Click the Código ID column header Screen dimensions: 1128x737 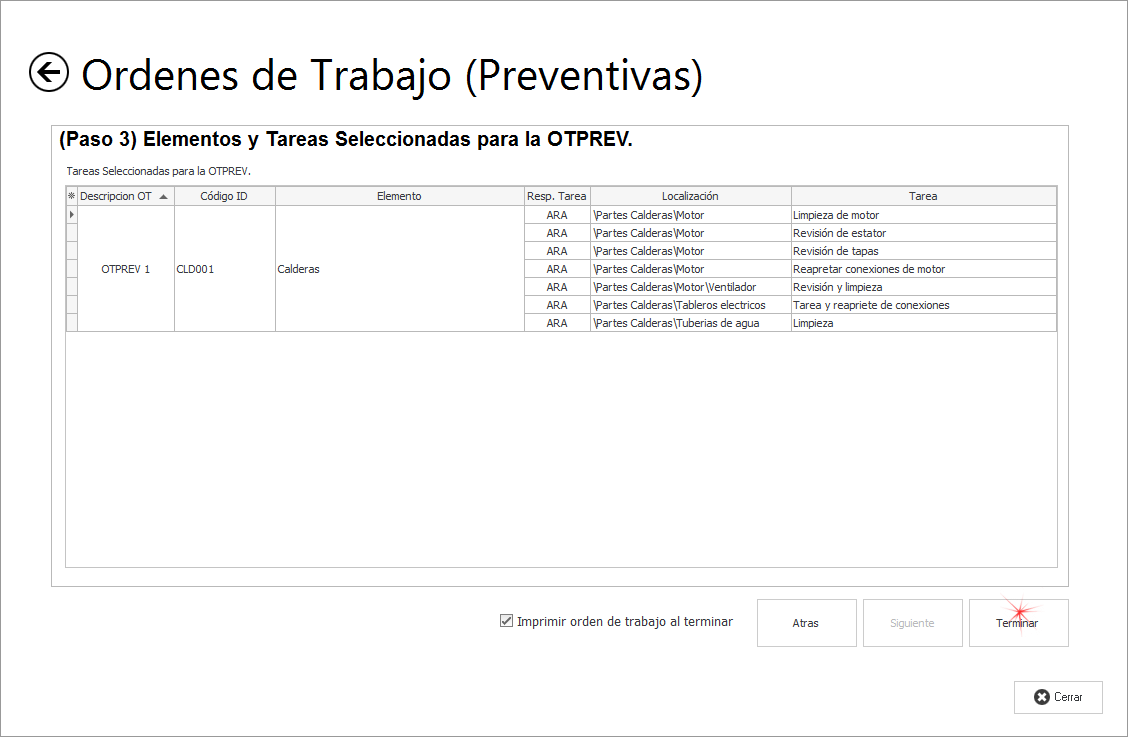224,196
